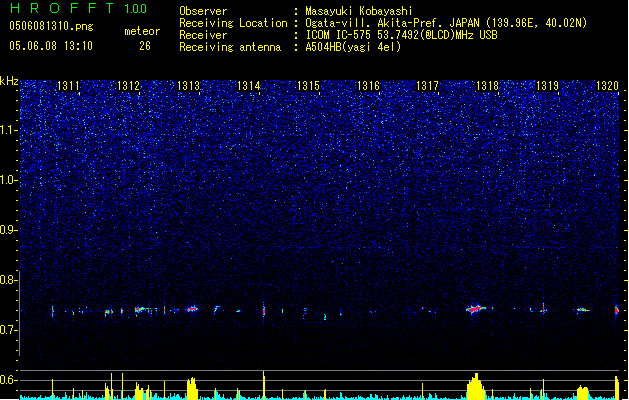Click the 1319 time marker

548,86
